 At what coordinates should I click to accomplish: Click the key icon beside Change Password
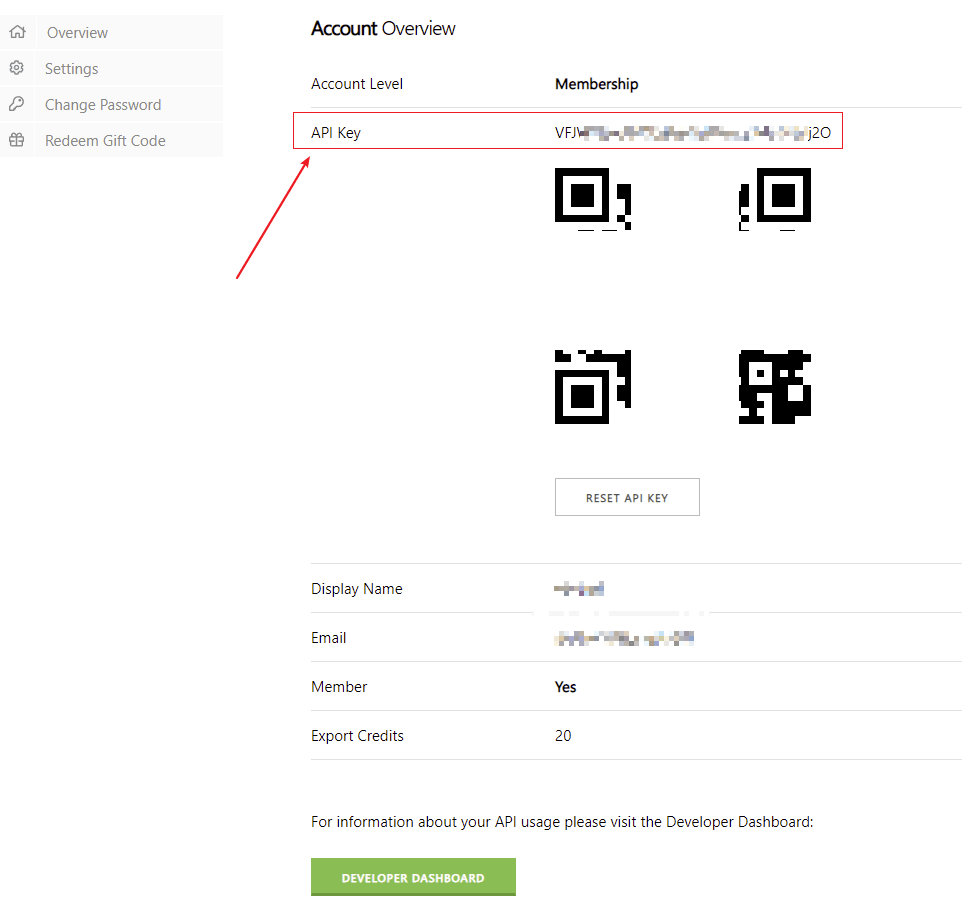(17, 104)
